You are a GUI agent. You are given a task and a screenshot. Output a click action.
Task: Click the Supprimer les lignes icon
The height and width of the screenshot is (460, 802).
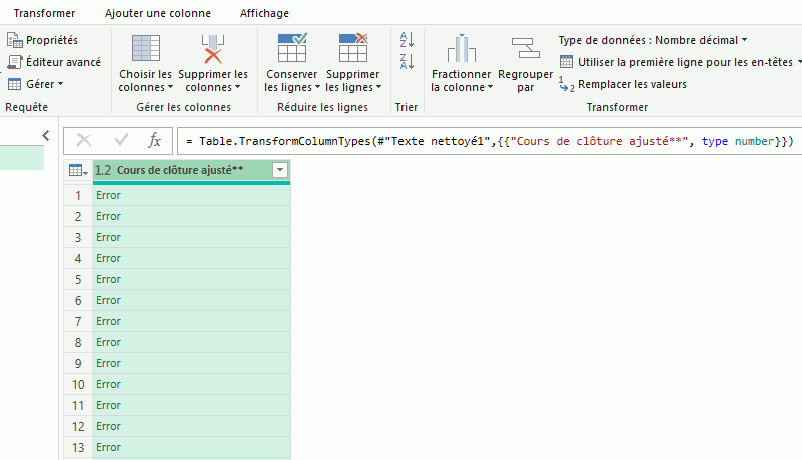[353, 49]
